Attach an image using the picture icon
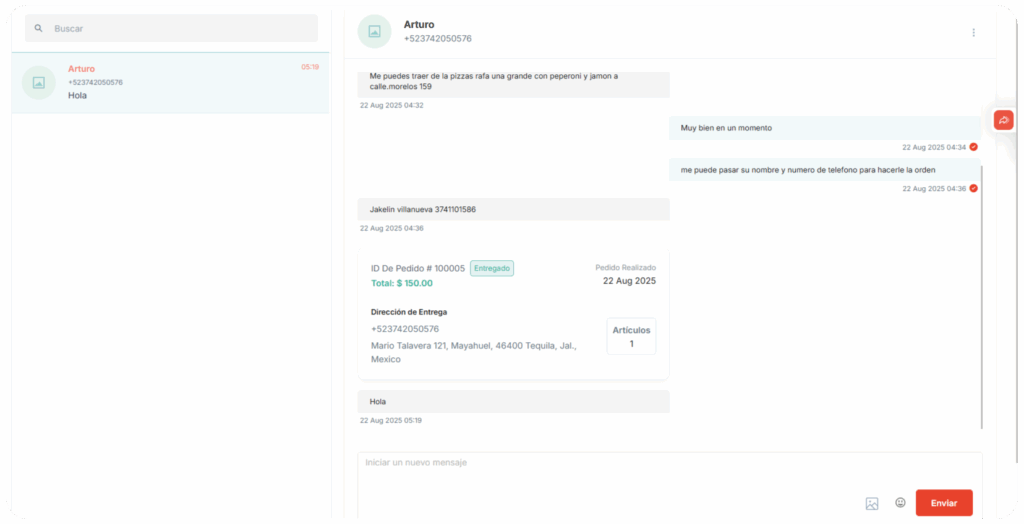 pos(871,503)
